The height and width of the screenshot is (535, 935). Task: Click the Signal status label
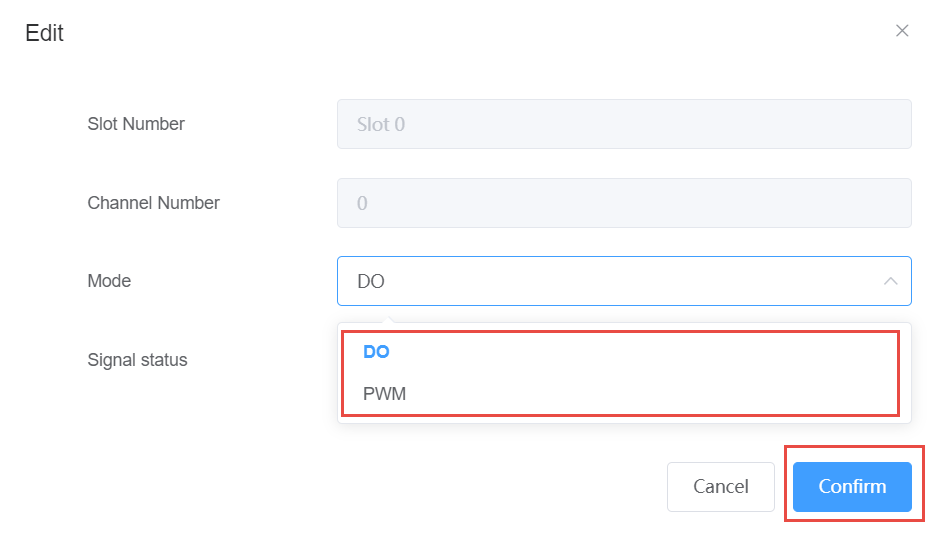[137, 360]
